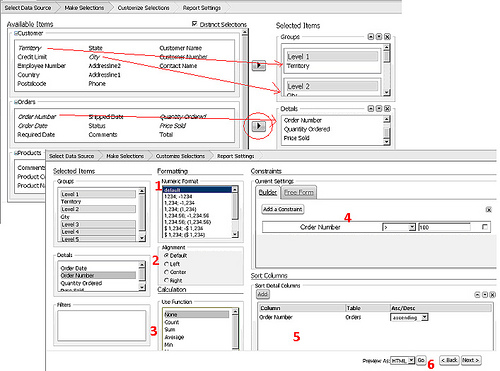Select 'Level 3' in front window Groups list
The width and height of the screenshot is (500, 371).
click(x=98, y=224)
